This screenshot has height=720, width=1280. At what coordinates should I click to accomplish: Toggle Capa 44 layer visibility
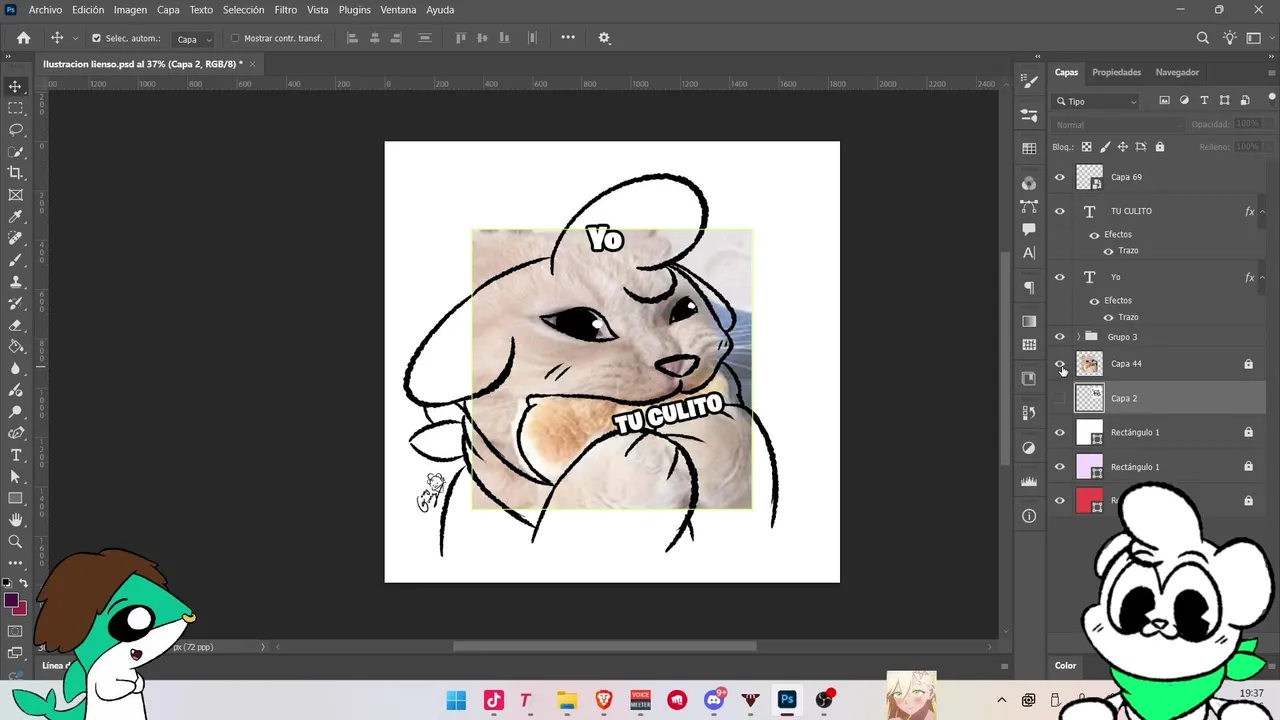[x=1060, y=364]
